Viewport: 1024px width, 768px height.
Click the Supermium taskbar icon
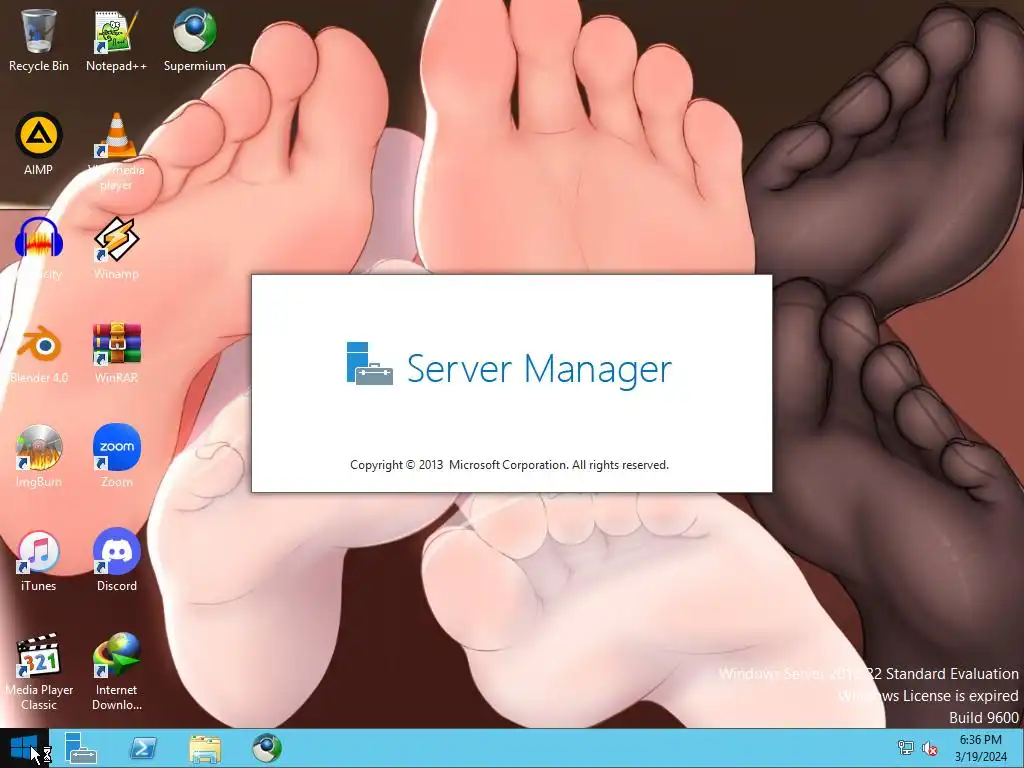pyautogui.click(x=267, y=748)
